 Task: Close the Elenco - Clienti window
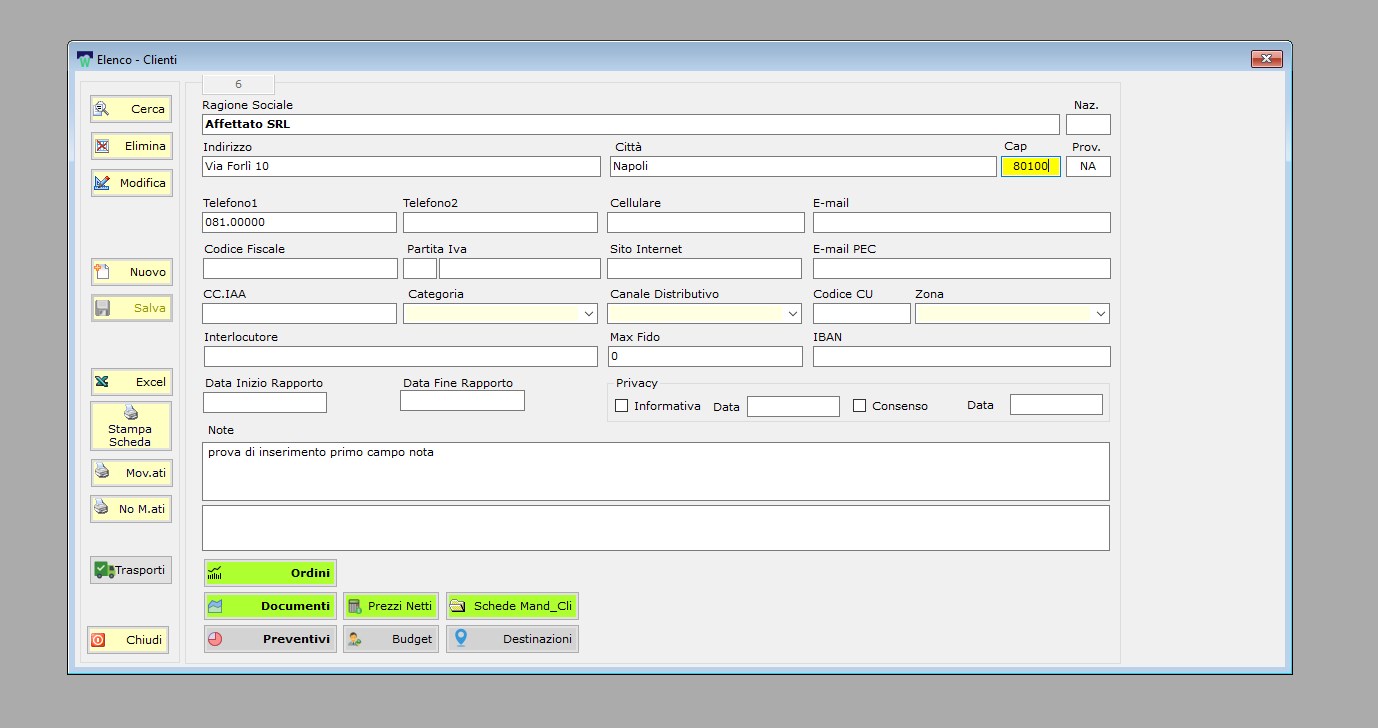tap(1267, 59)
